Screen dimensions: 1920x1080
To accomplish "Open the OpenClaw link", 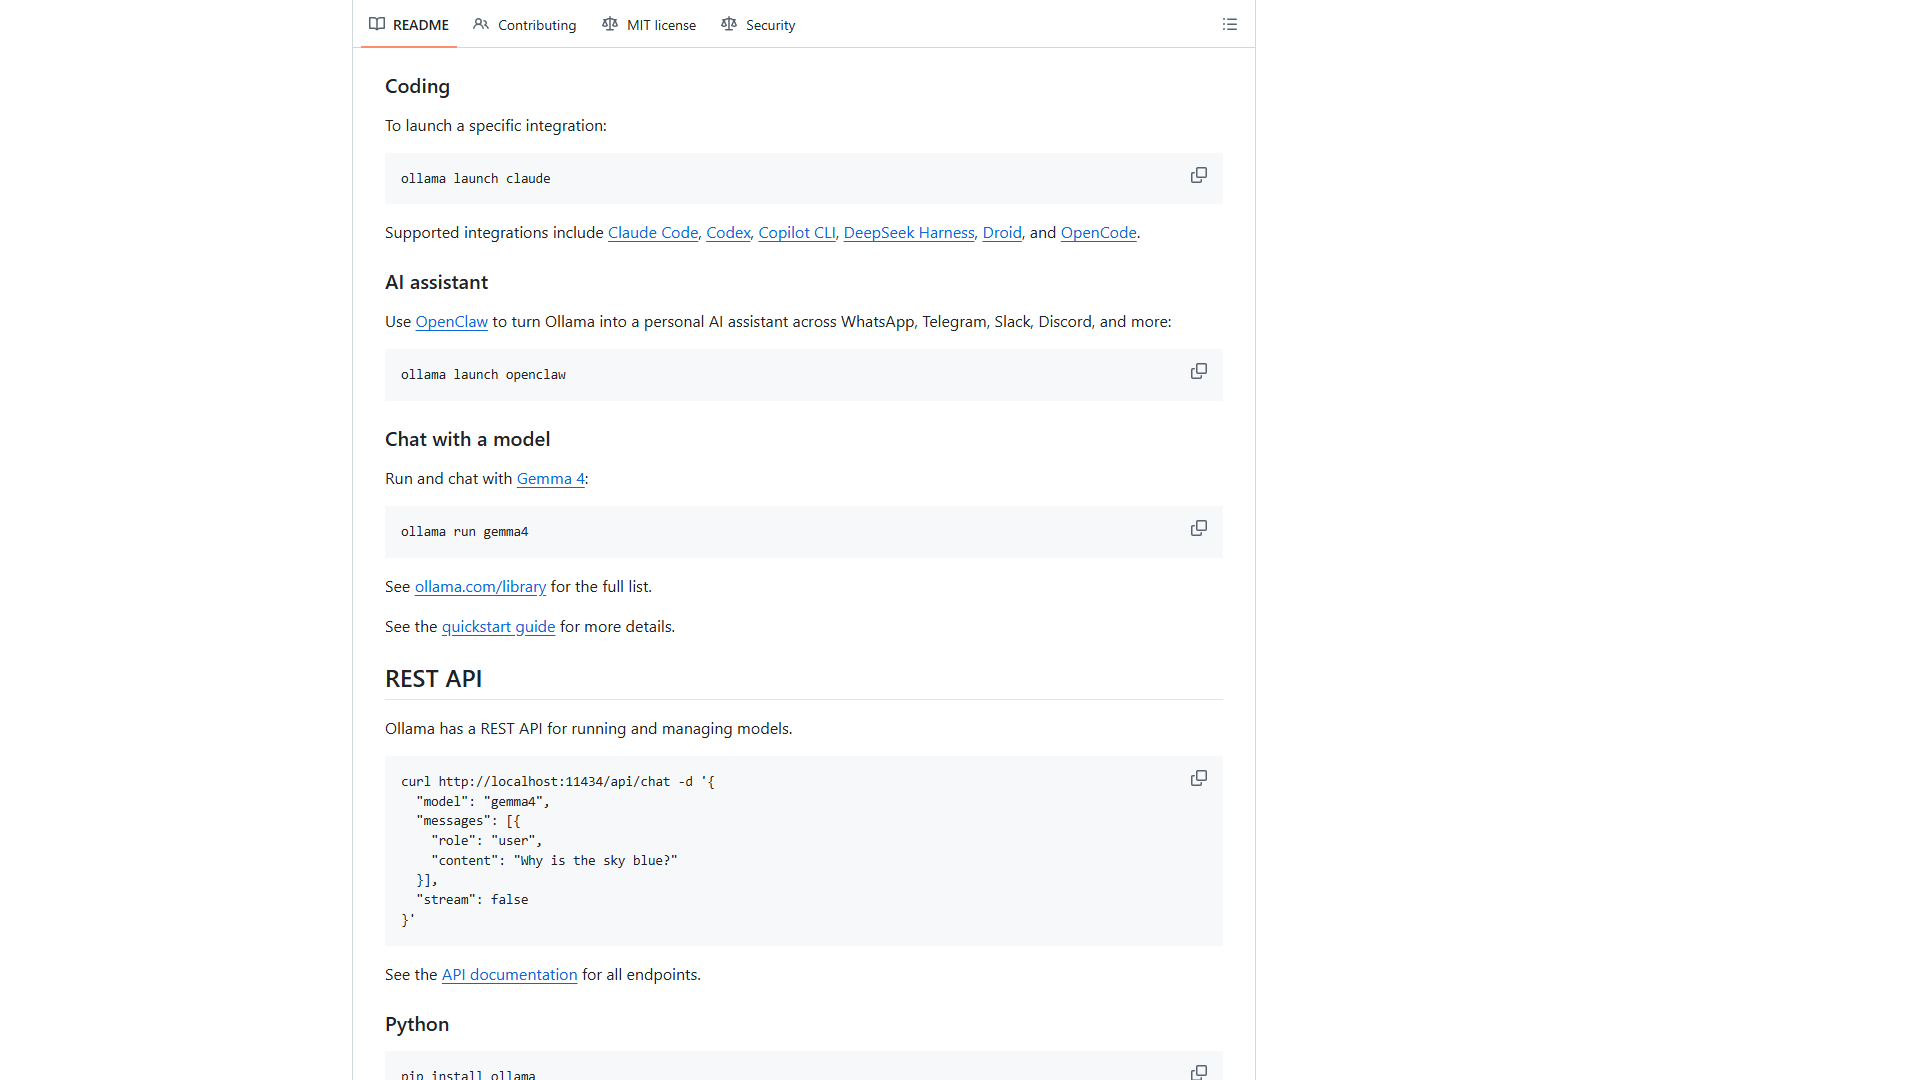I will tap(451, 322).
